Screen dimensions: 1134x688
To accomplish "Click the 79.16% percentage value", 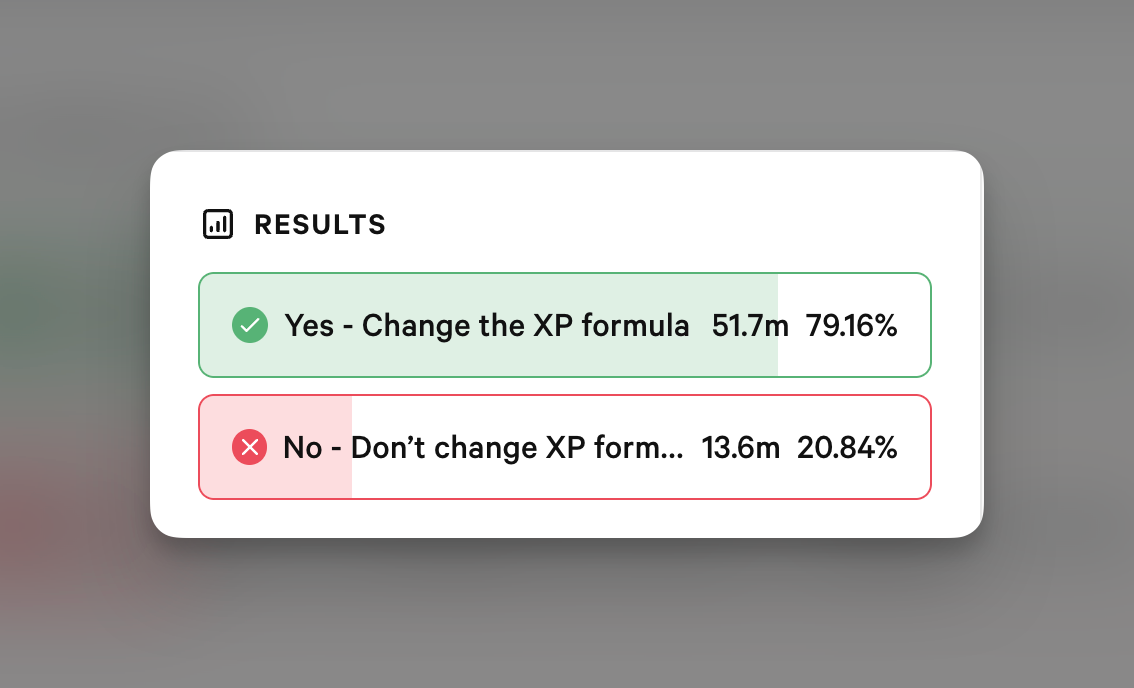I will coord(852,325).
